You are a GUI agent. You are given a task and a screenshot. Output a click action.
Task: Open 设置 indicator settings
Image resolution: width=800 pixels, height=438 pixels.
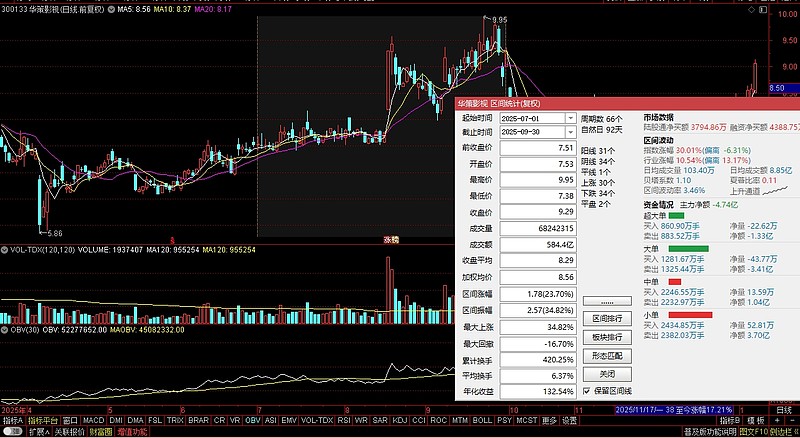click(x=569, y=421)
